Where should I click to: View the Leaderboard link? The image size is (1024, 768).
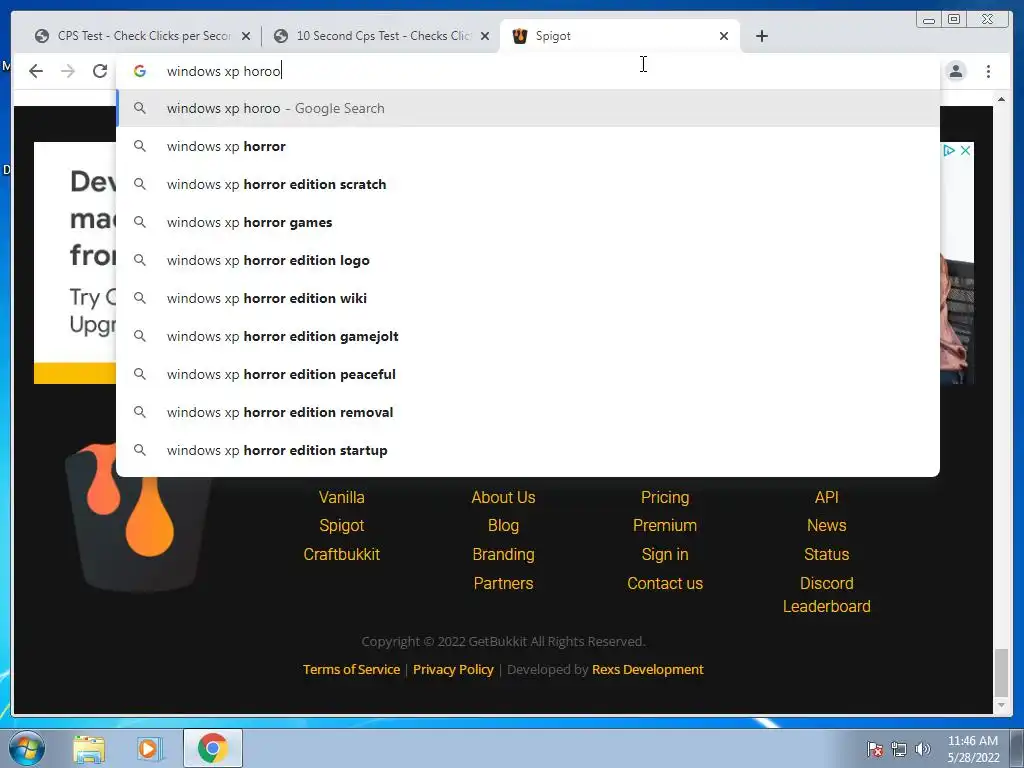click(827, 607)
